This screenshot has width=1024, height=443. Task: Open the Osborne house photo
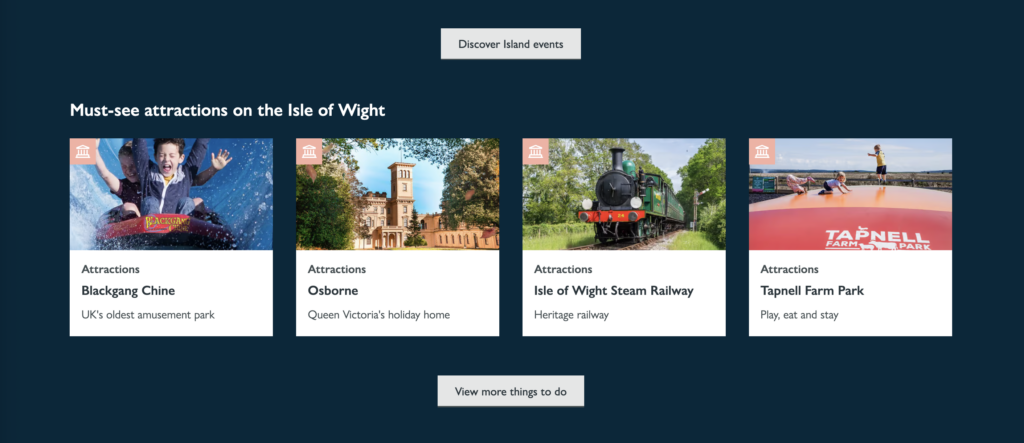point(398,194)
